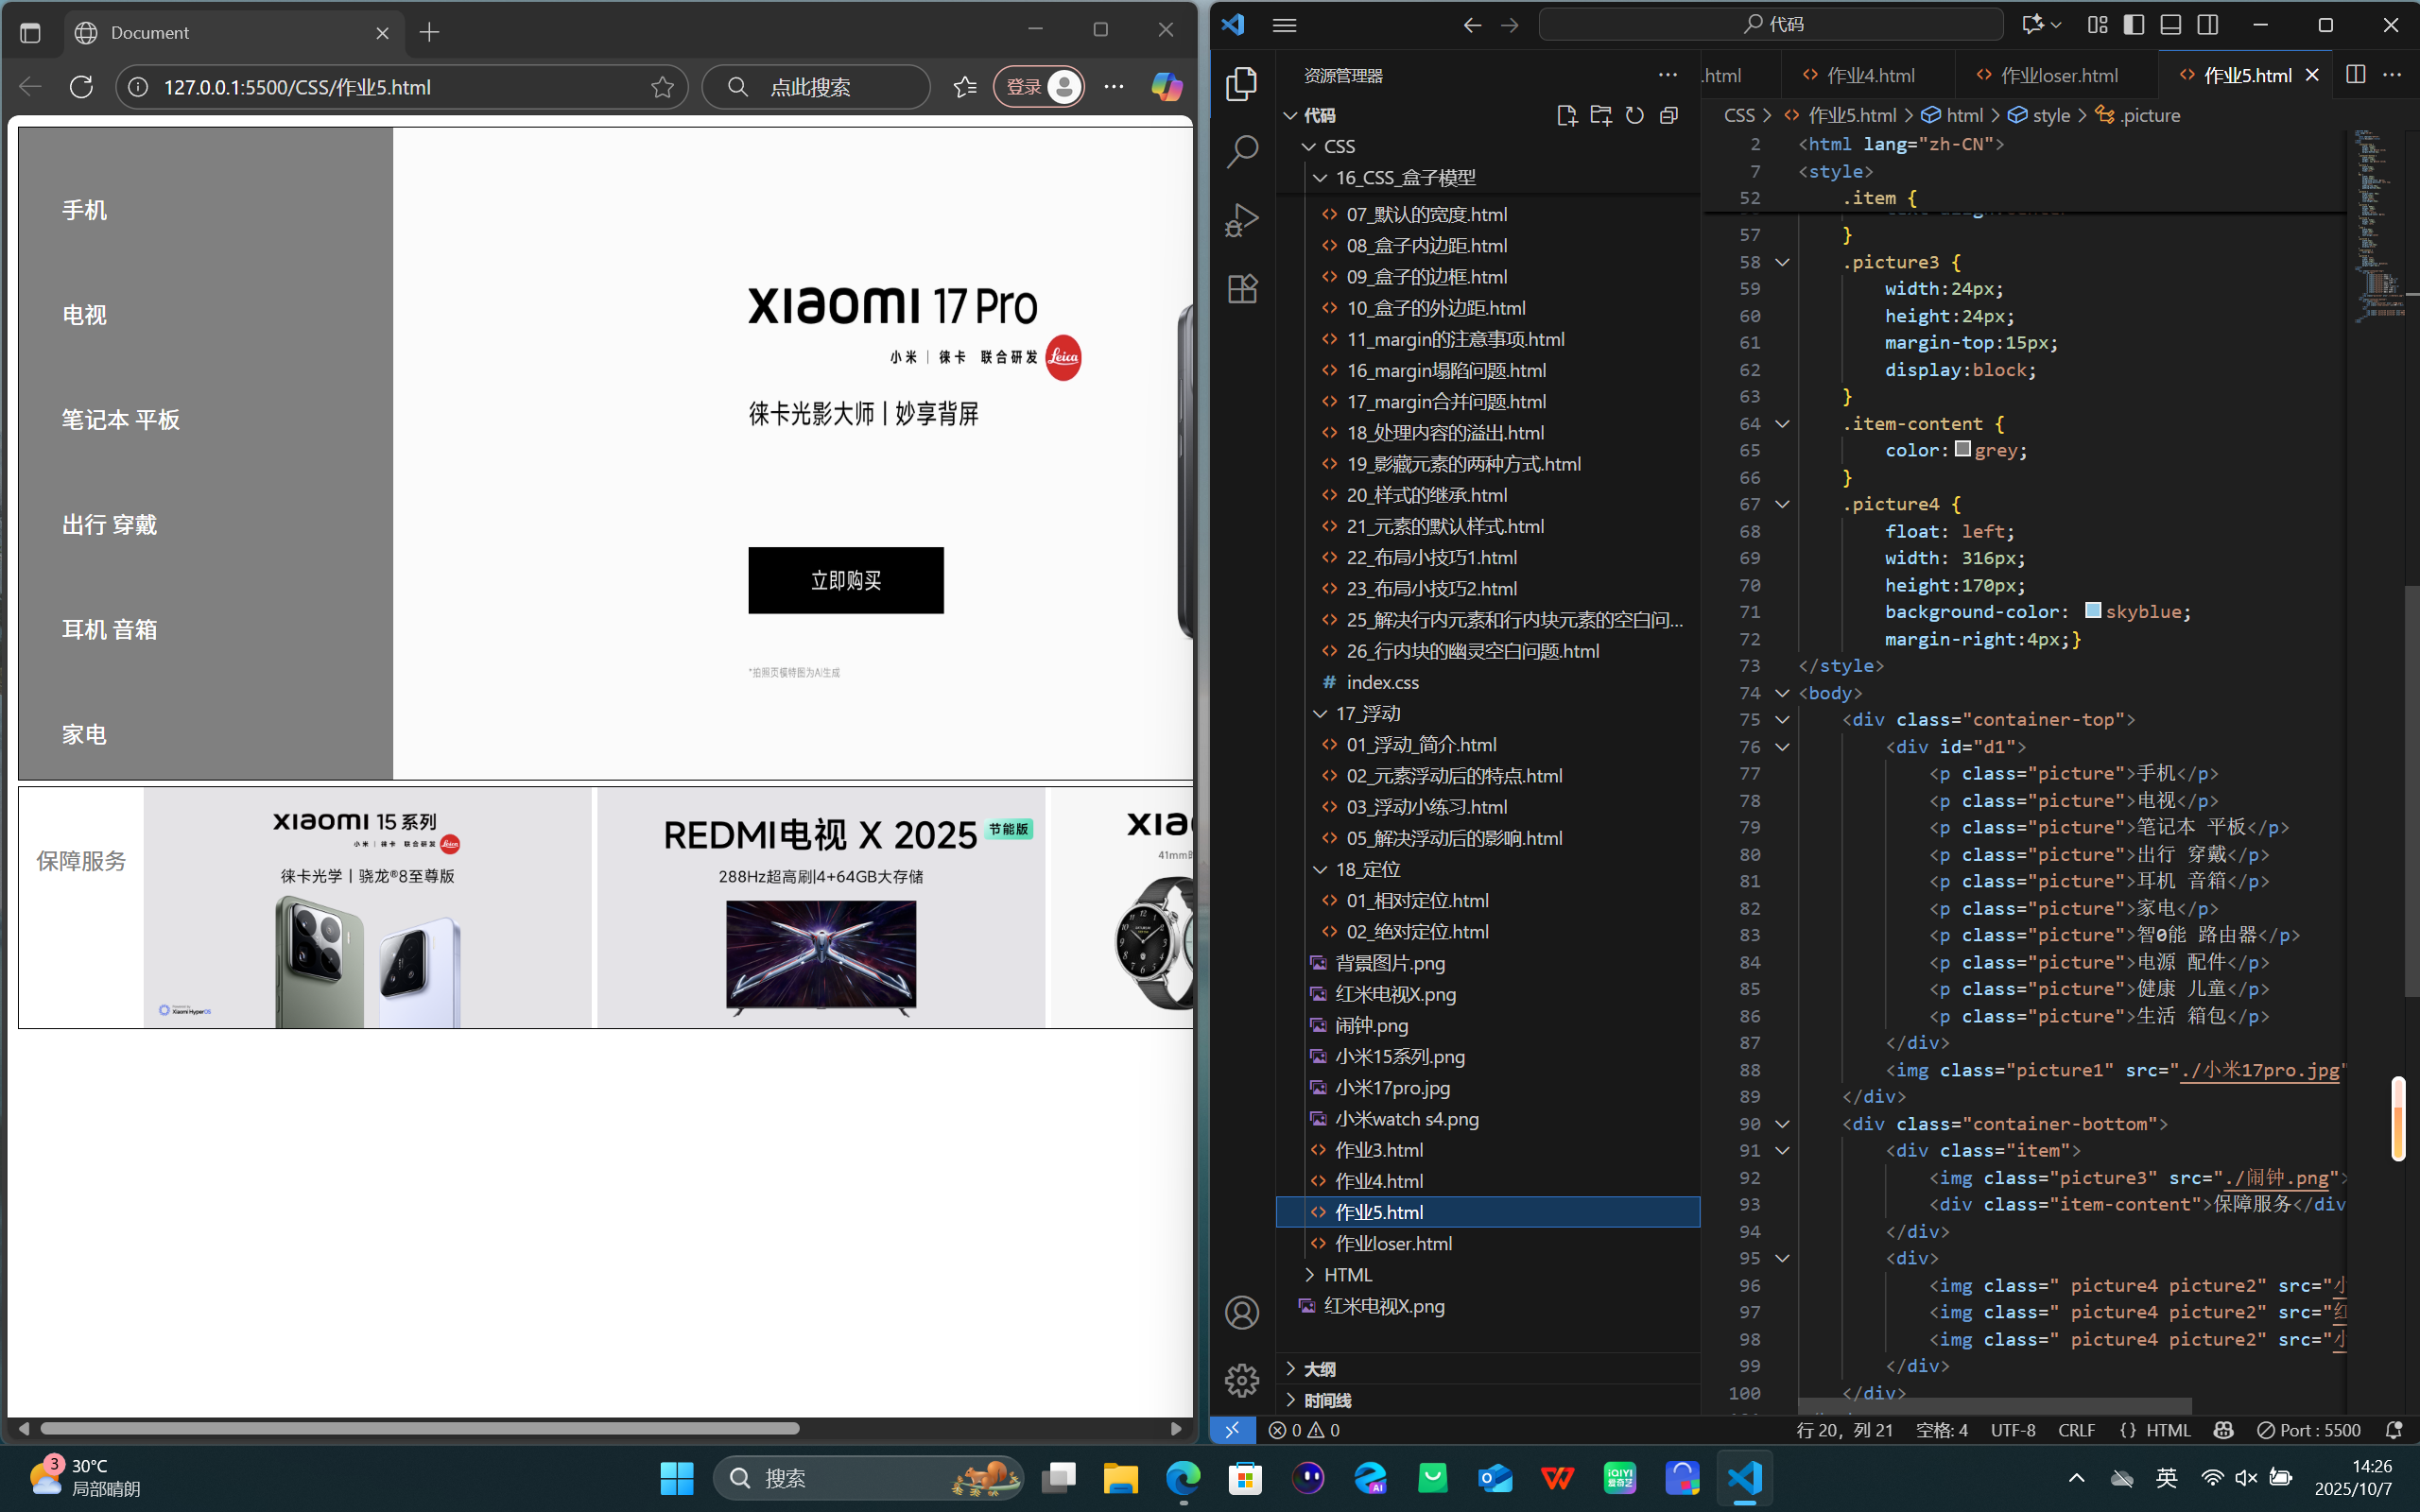
Task: Open the Explorer view in VS Code activity bar
Action: point(1242,84)
